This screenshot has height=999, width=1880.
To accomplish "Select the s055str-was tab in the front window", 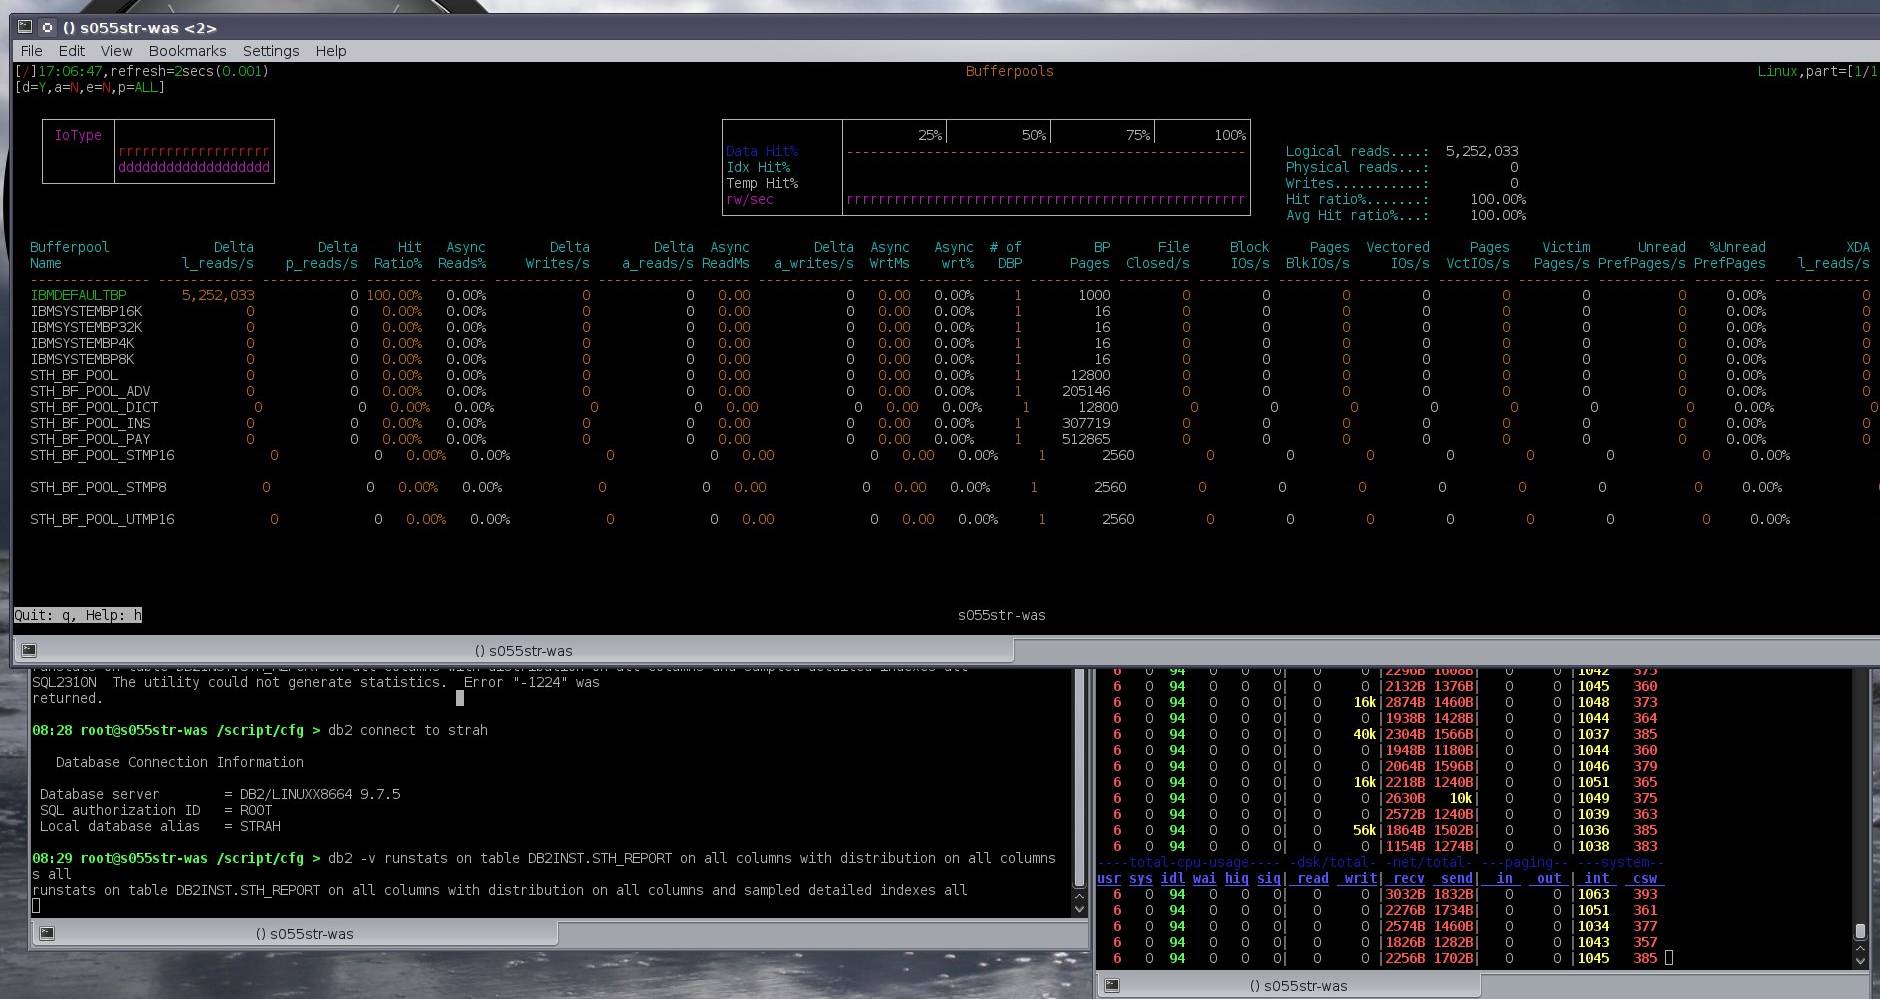I will click(x=523, y=650).
